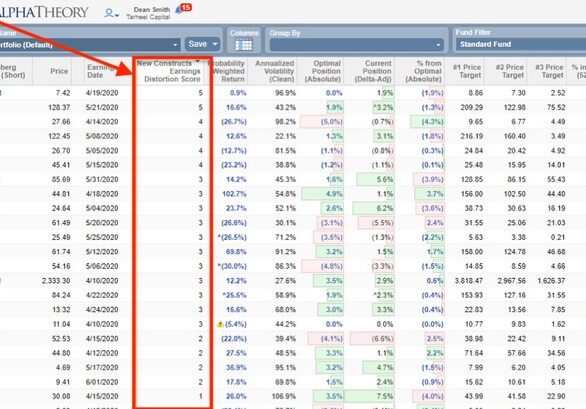Open the Portfolio (Default) view dropdown
Viewport: 586px width, 409px height.
point(89,45)
